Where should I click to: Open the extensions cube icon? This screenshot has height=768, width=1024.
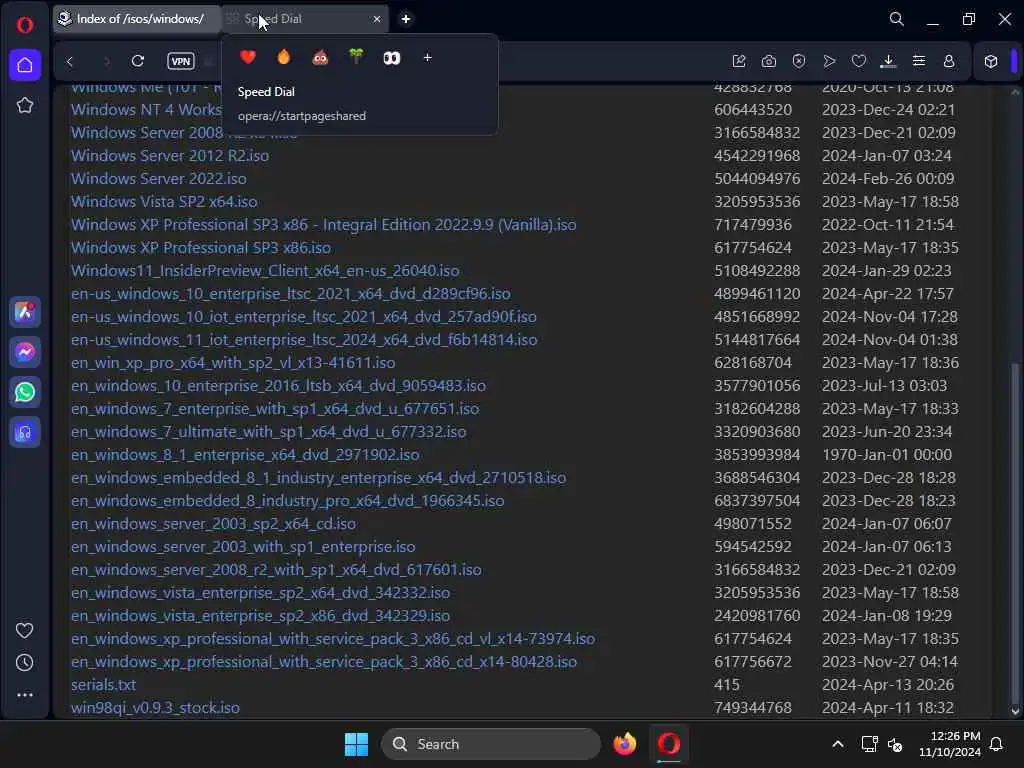click(991, 61)
